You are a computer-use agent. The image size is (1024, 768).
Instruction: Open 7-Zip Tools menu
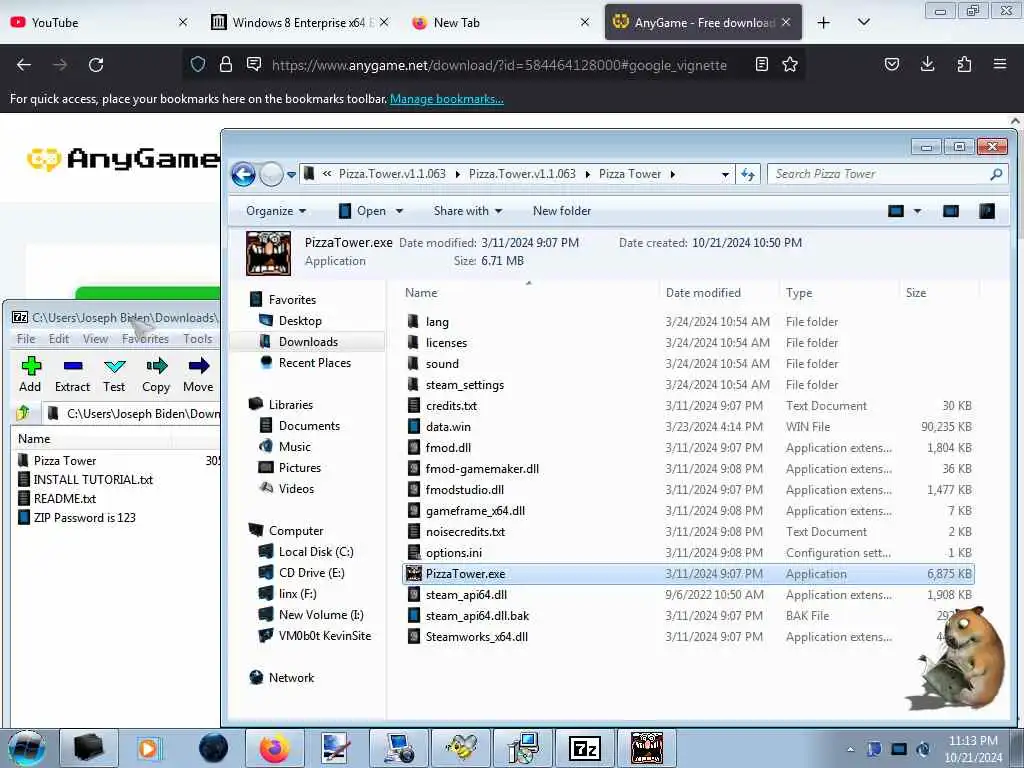198,339
